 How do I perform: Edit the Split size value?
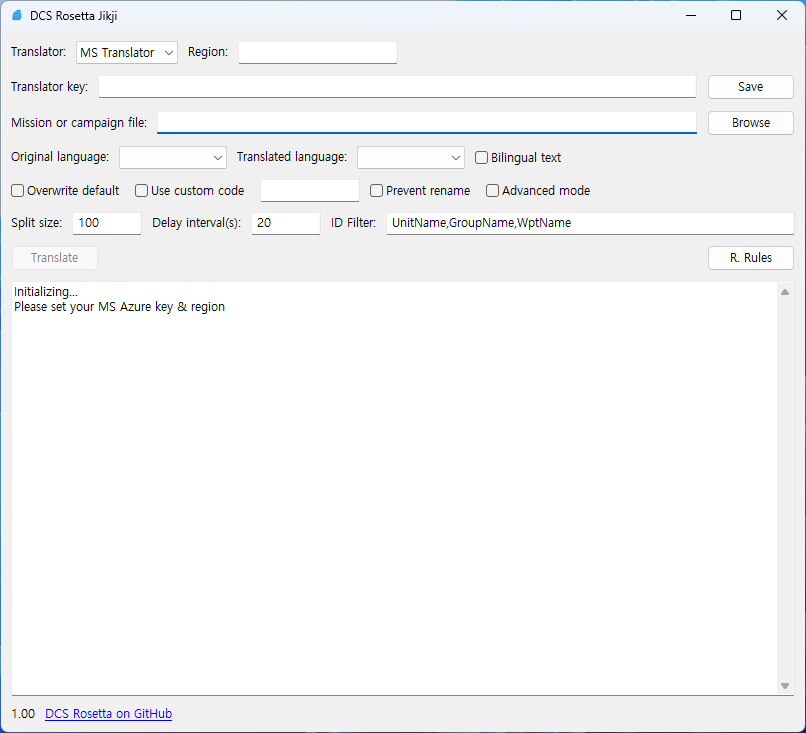click(x=106, y=222)
